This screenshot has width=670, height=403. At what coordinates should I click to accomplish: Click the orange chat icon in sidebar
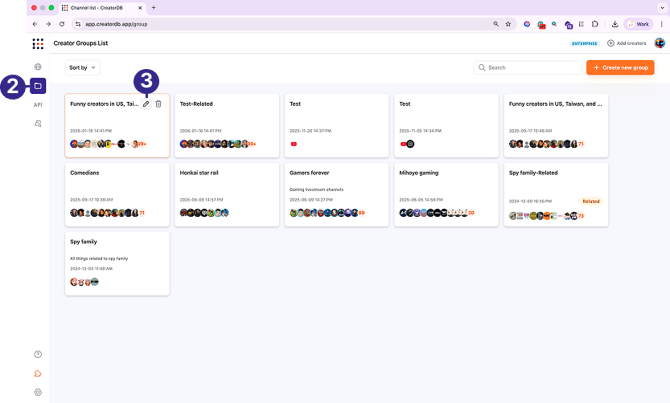tap(38, 373)
